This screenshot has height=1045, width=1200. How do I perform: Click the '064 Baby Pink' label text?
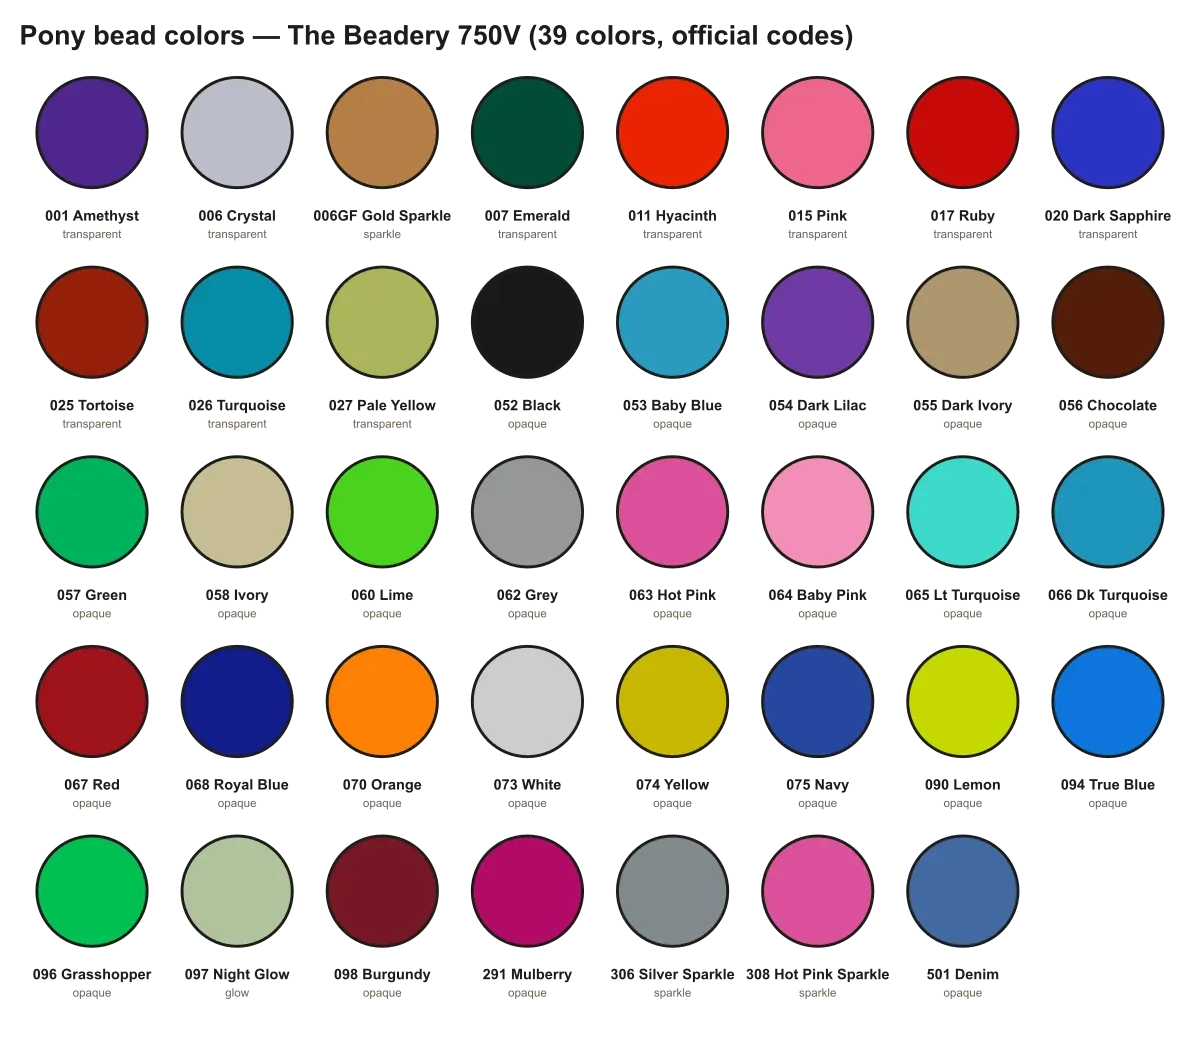tap(818, 595)
